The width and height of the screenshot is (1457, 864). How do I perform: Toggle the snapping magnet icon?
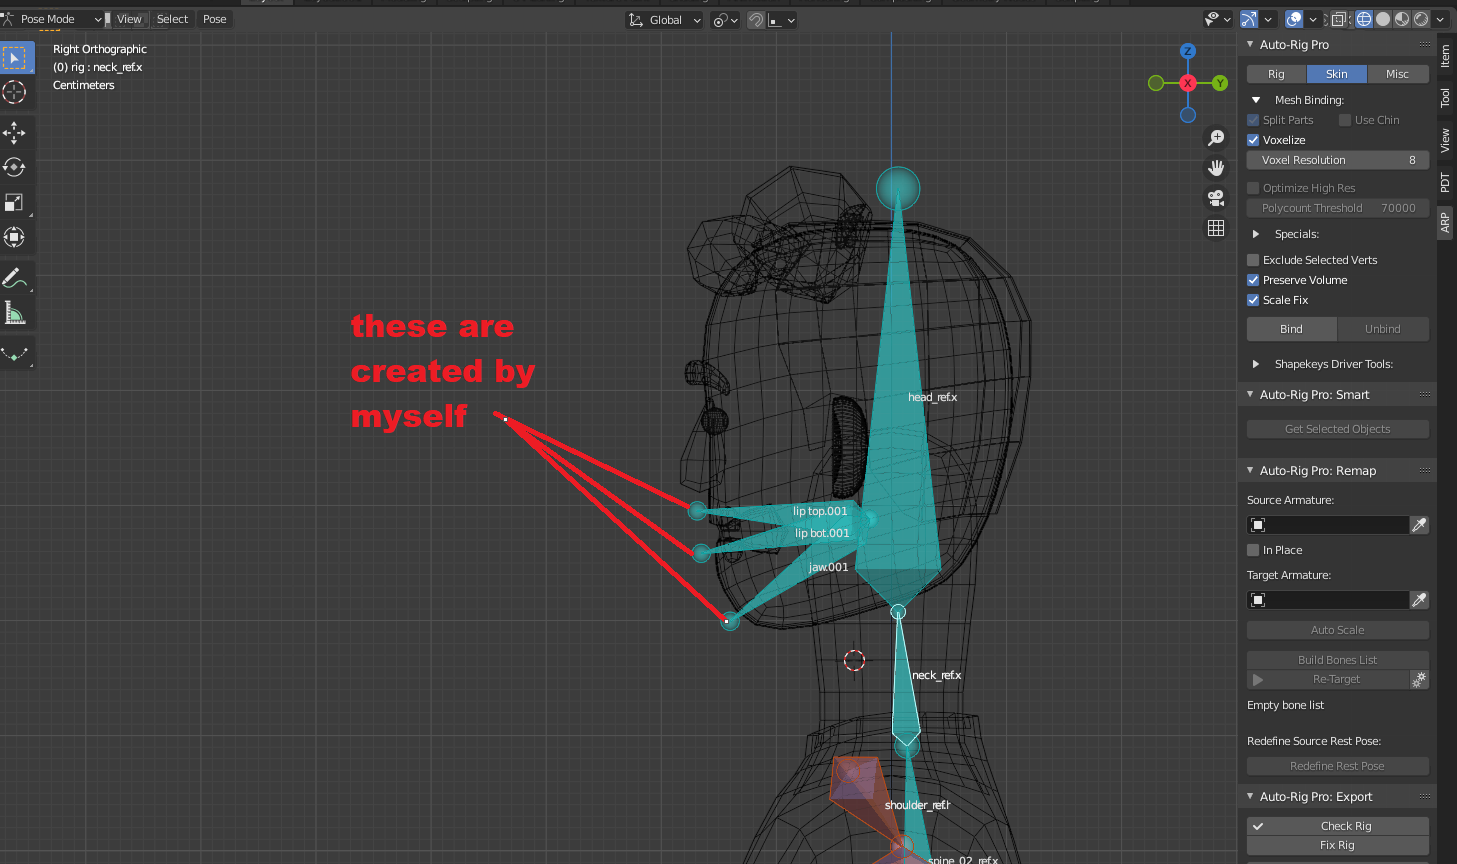point(756,20)
